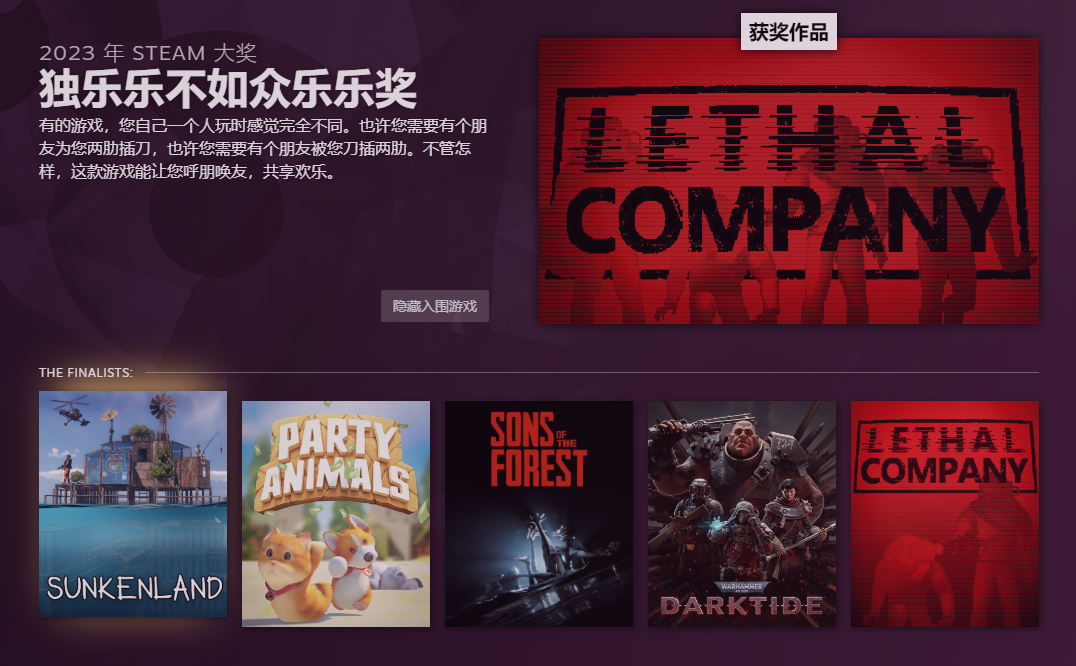Click the award description paragraph text
Viewport: 1076px width, 666px height.
pos(263,148)
